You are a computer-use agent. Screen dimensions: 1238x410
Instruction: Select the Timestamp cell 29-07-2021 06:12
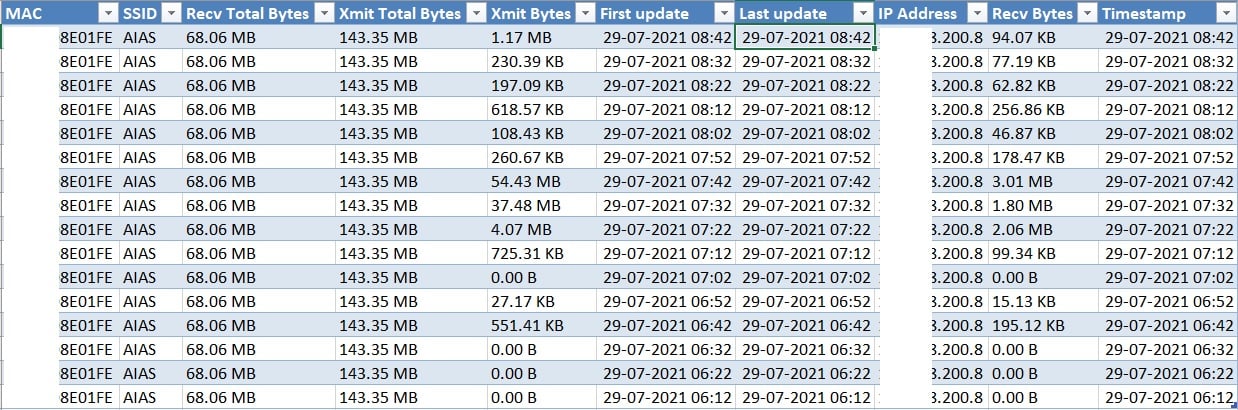[x=1168, y=397]
